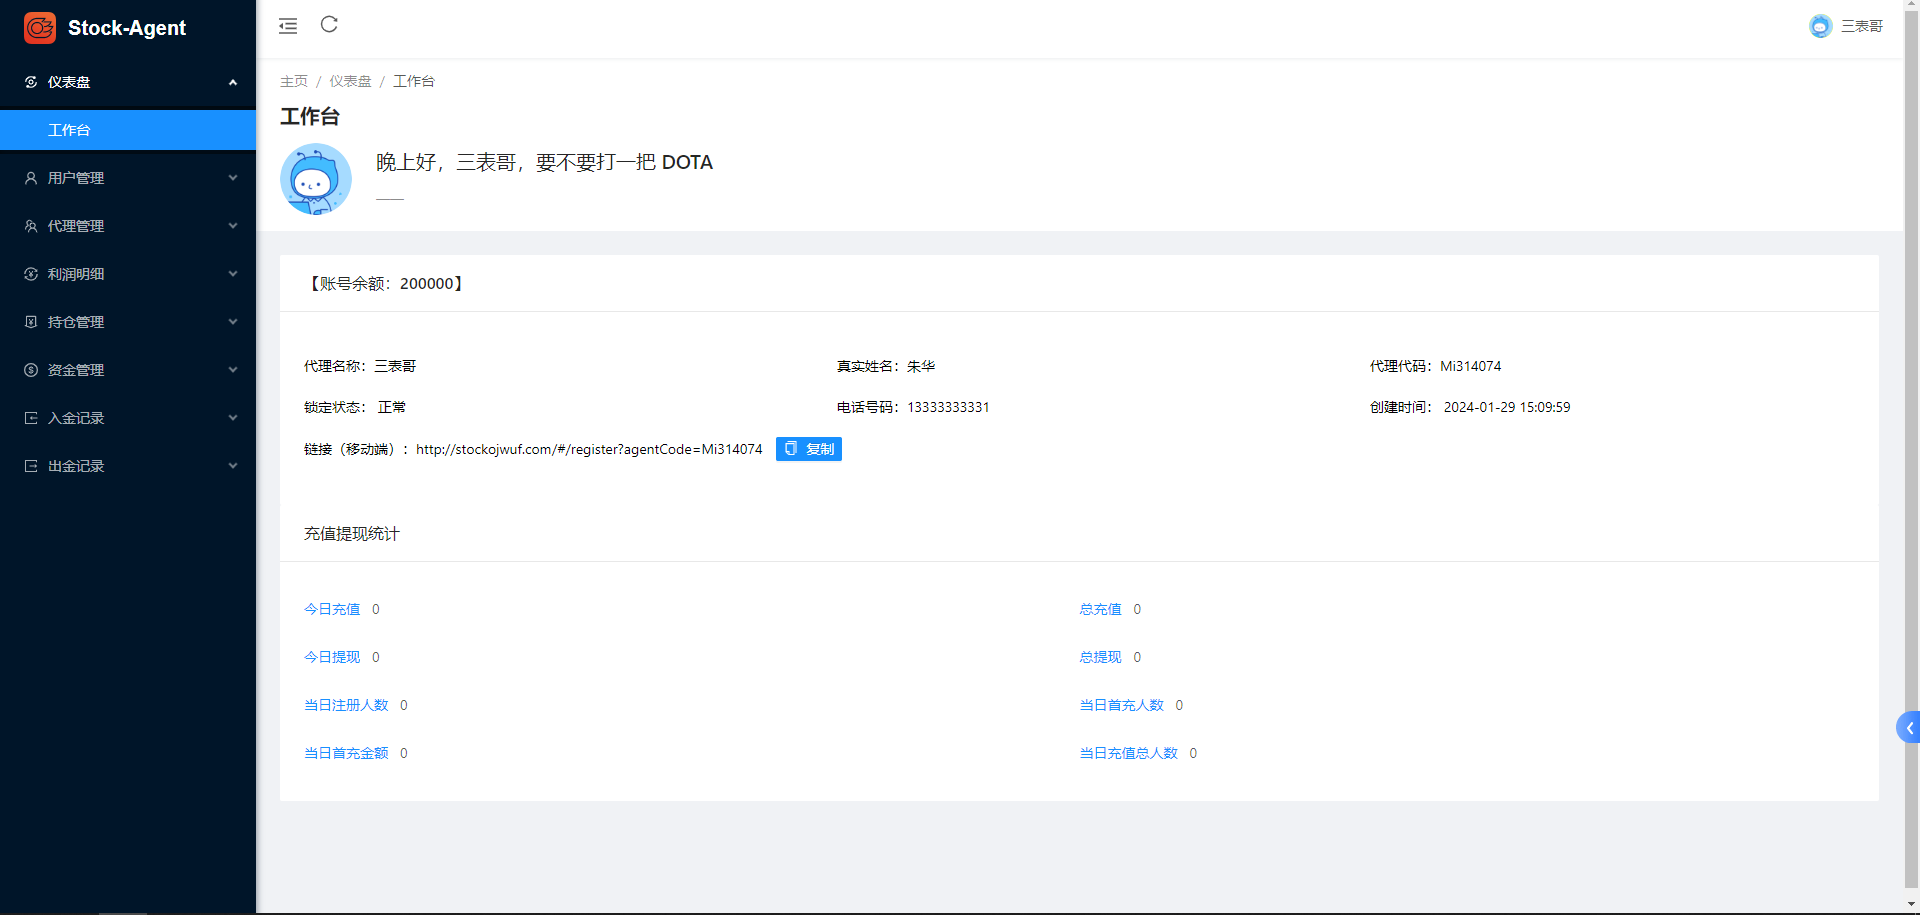The height and width of the screenshot is (915, 1920).
Task: Go to 主页 in the breadcrumb
Action: point(294,81)
